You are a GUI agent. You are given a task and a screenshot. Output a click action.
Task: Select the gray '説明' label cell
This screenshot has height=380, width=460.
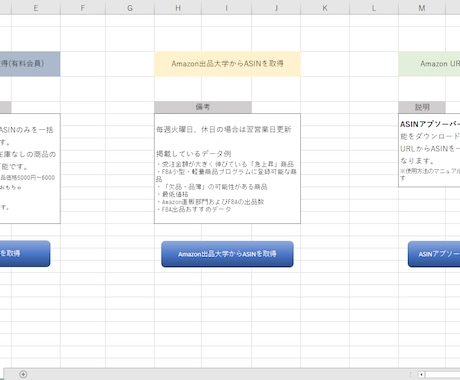pyautogui.click(x=422, y=107)
